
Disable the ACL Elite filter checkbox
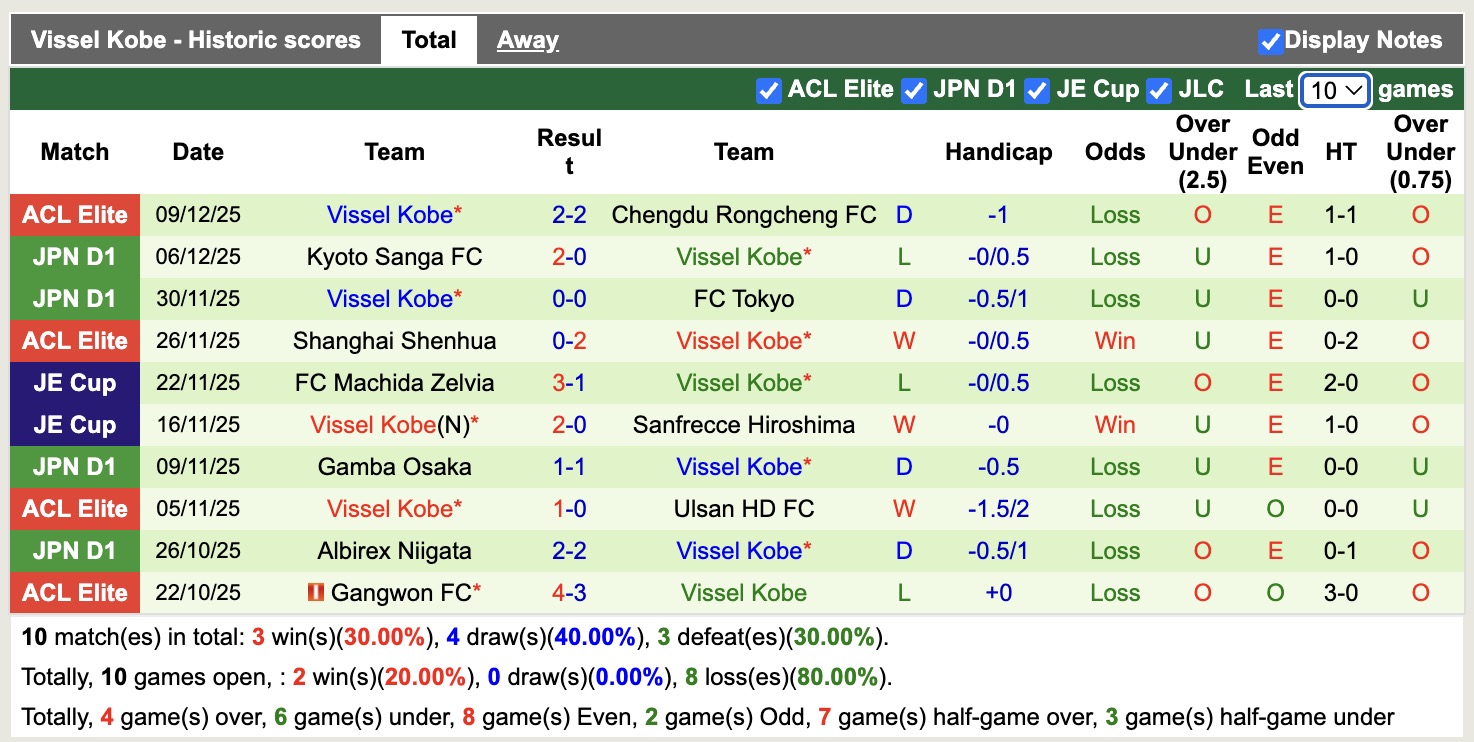click(x=768, y=89)
